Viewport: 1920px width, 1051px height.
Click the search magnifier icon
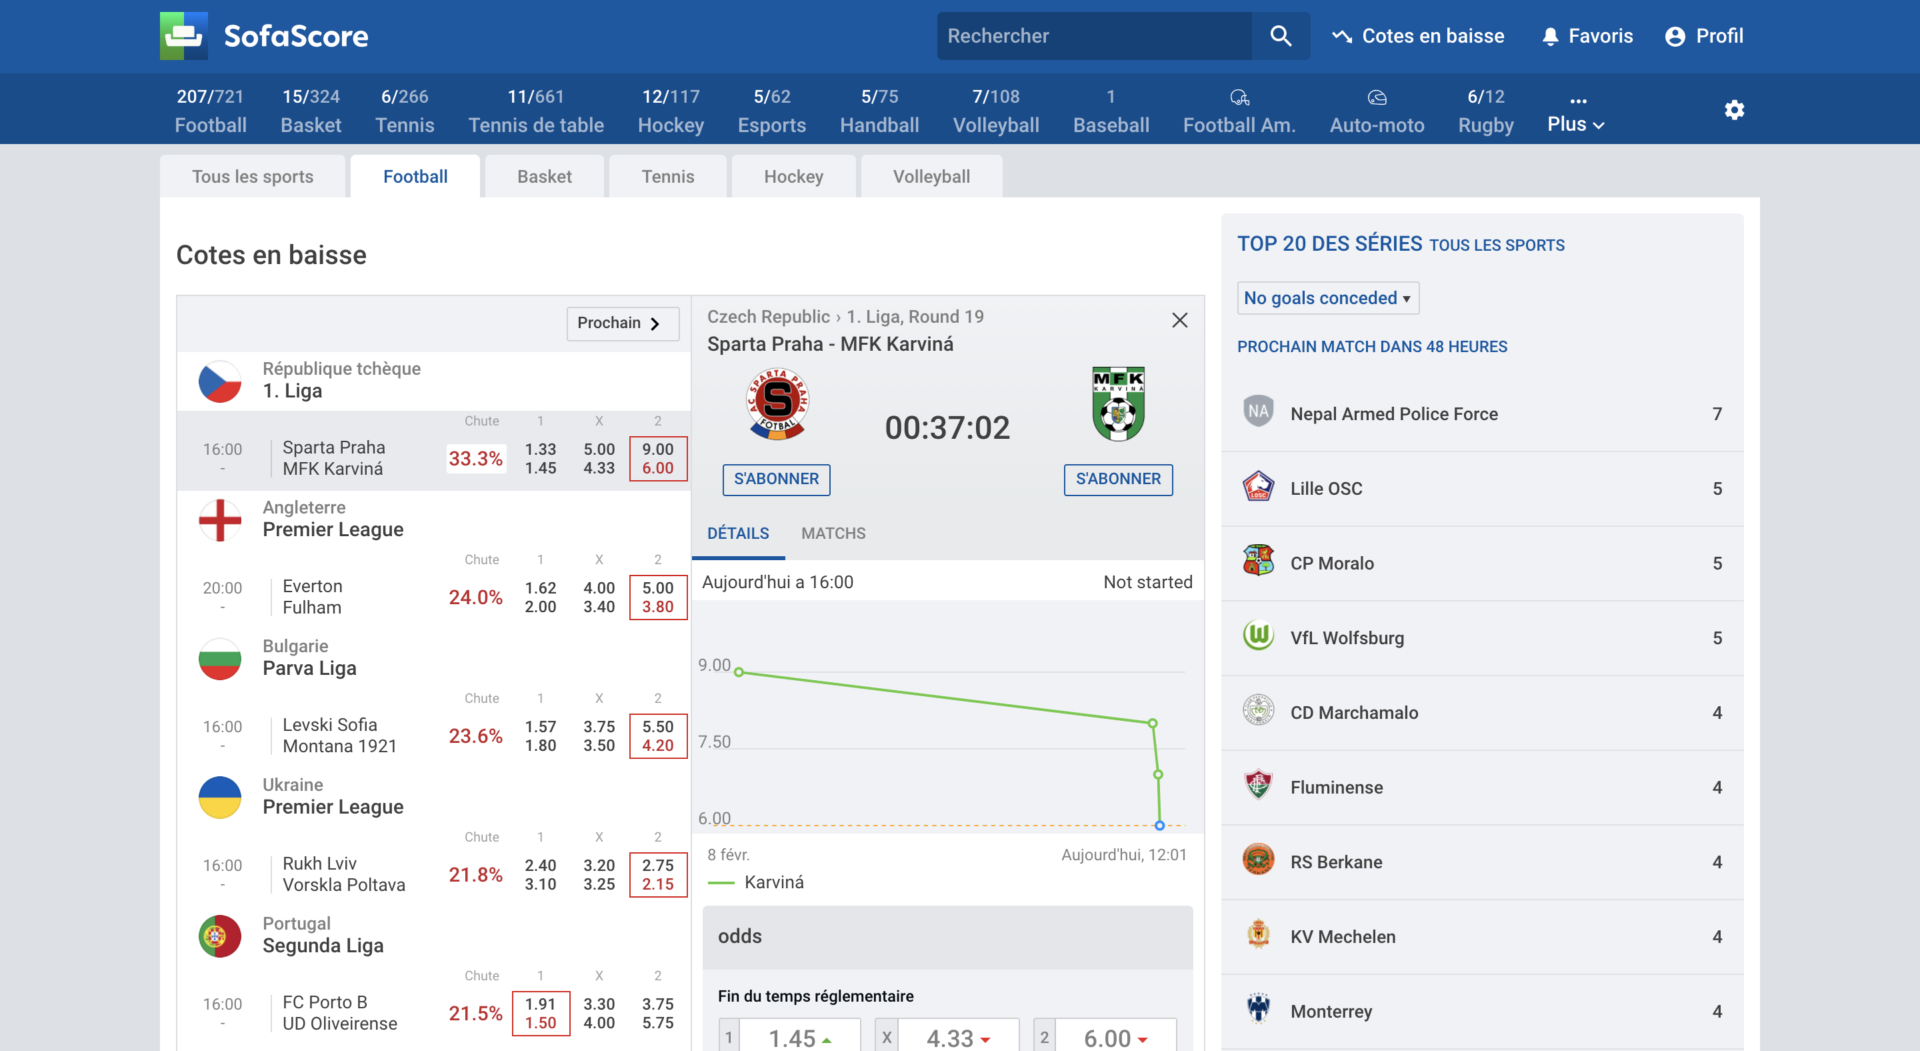(x=1280, y=36)
